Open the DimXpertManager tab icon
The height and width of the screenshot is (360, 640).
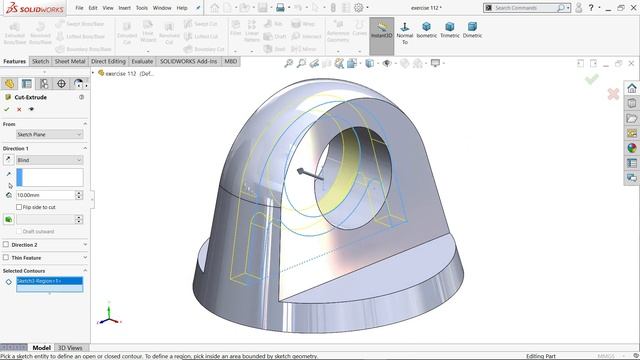point(61,84)
